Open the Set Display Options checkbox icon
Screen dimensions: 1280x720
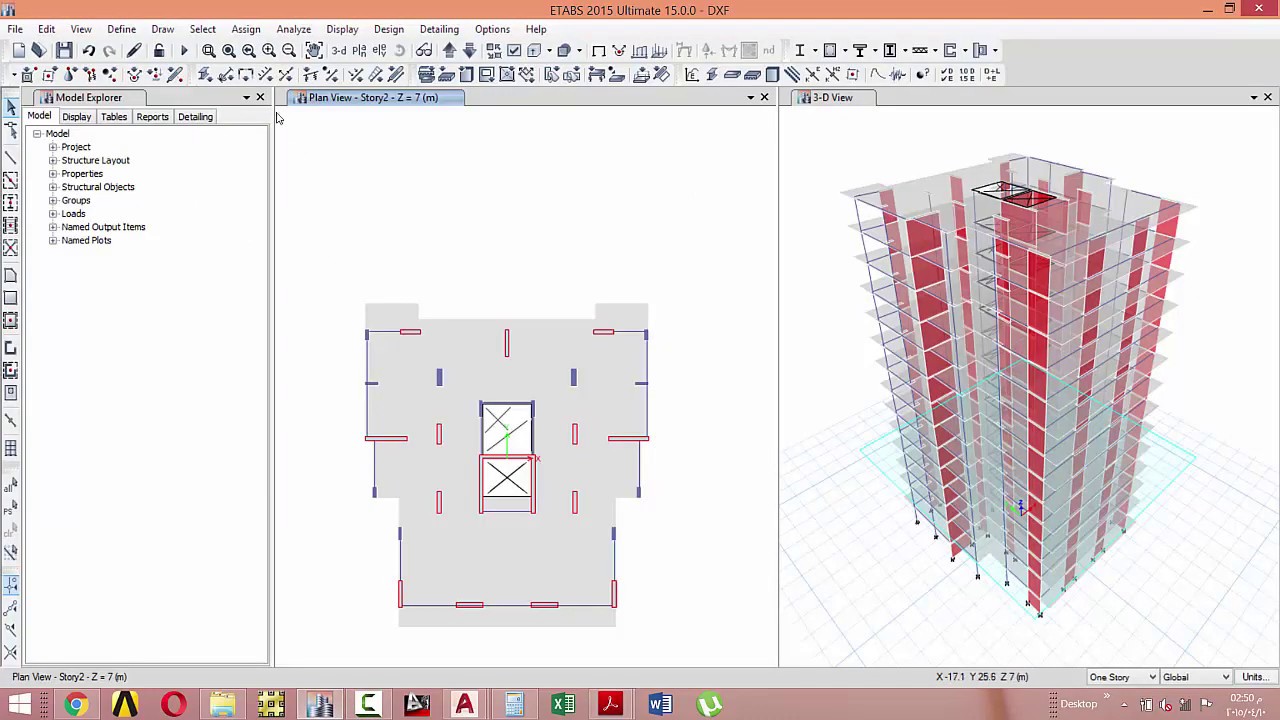coord(514,50)
